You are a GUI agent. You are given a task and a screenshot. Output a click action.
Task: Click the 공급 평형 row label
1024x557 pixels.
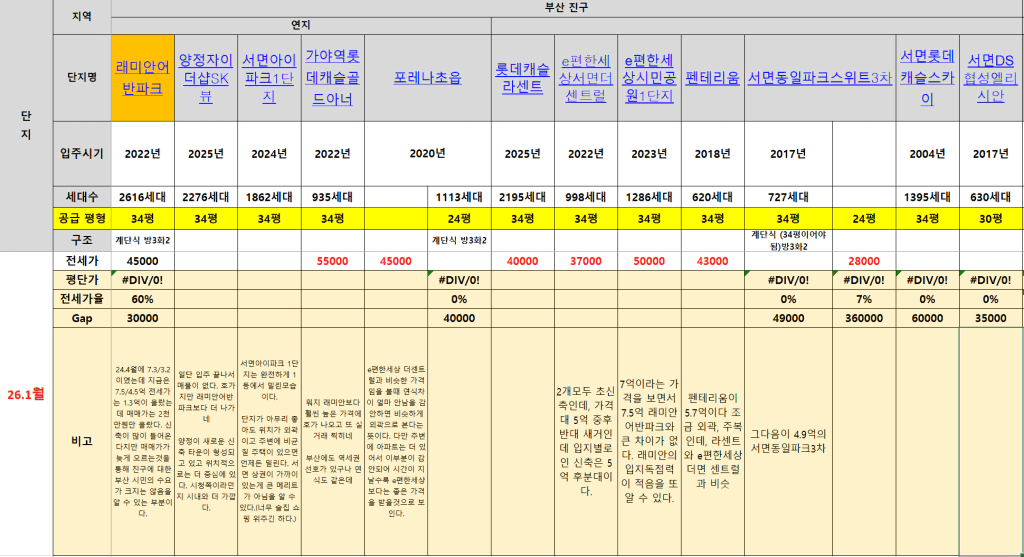(x=82, y=218)
